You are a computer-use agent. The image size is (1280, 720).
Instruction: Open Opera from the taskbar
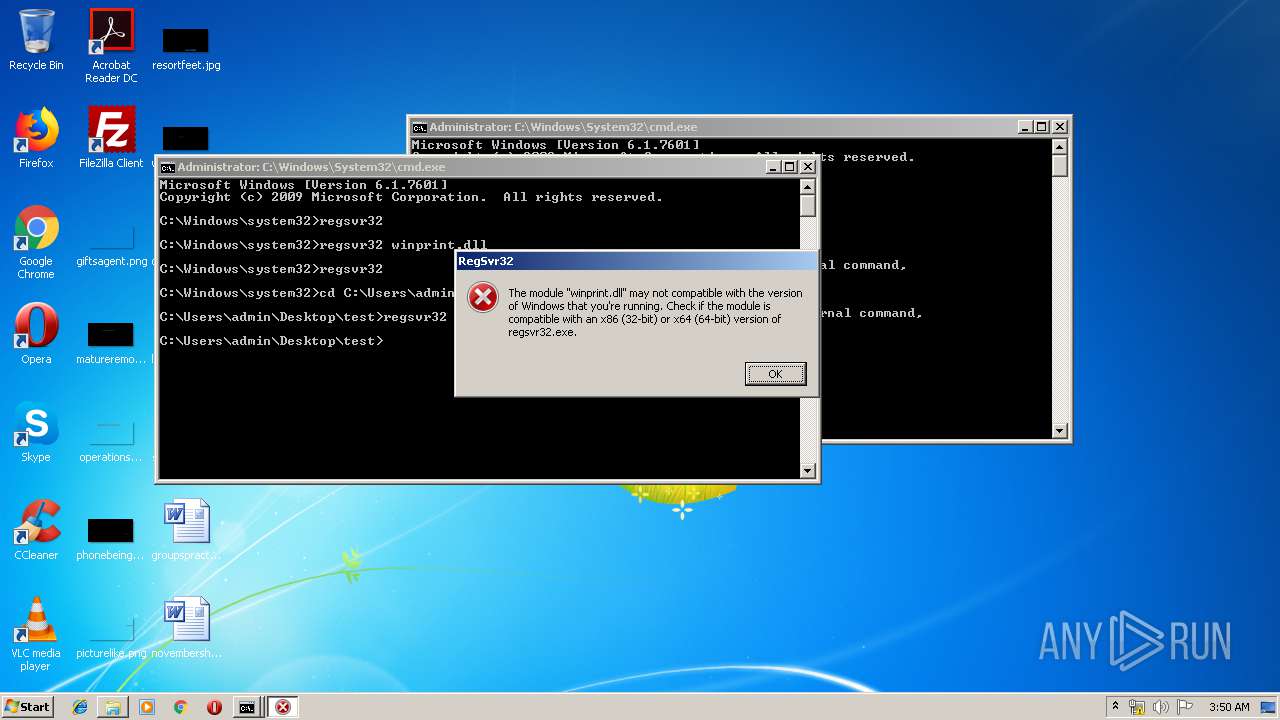click(x=214, y=707)
